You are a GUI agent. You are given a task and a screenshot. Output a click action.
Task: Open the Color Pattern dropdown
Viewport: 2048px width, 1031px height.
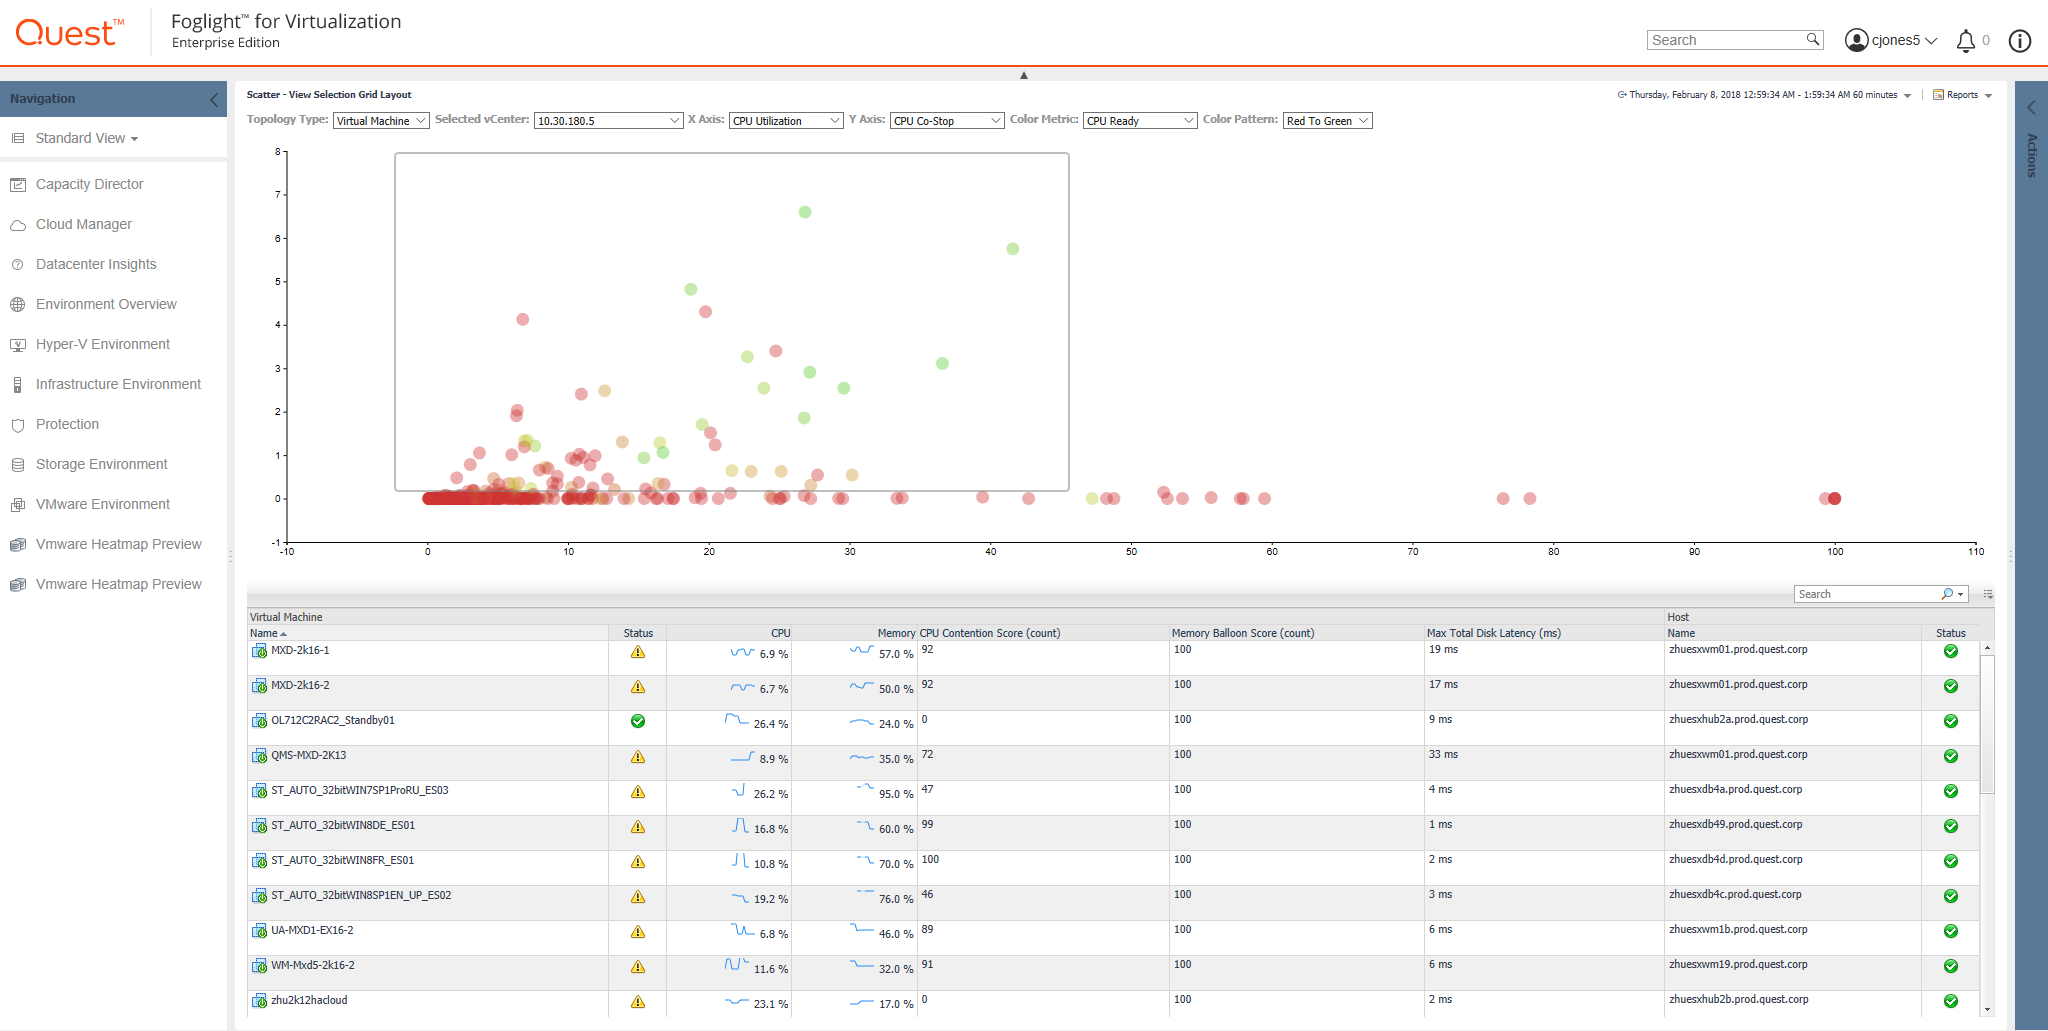(1327, 121)
